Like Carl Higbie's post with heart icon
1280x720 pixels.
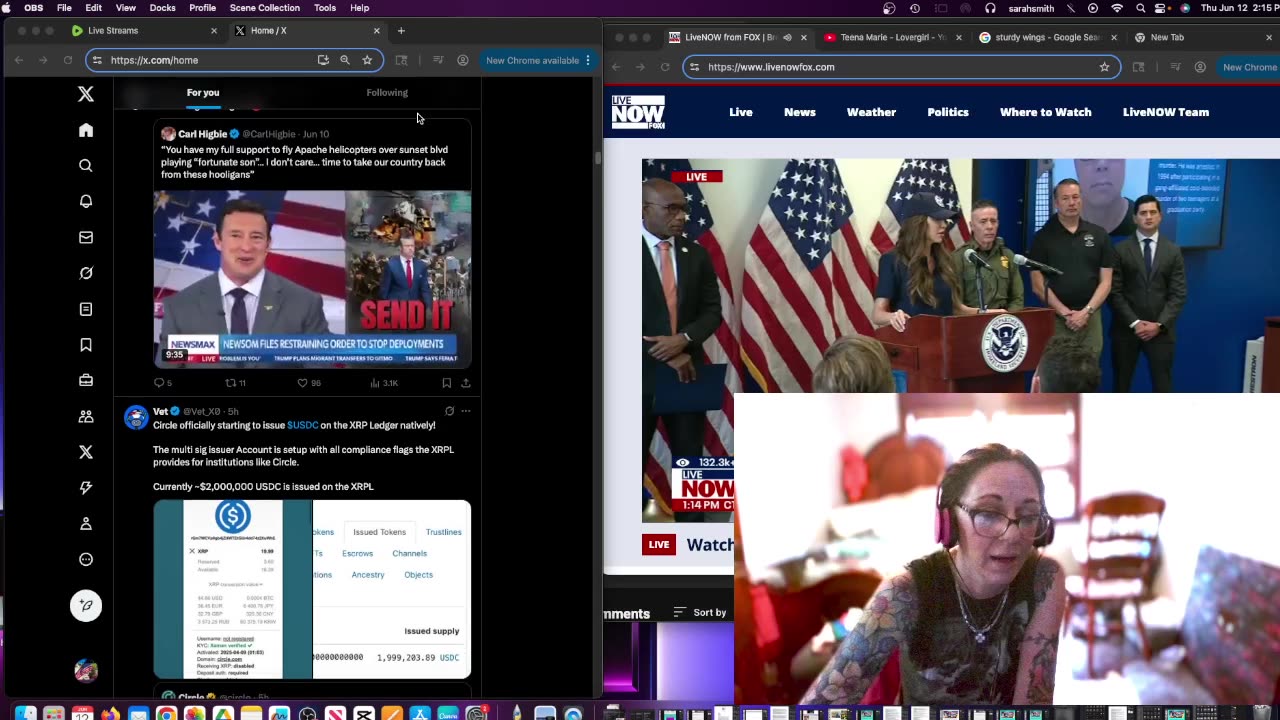[x=303, y=383]
